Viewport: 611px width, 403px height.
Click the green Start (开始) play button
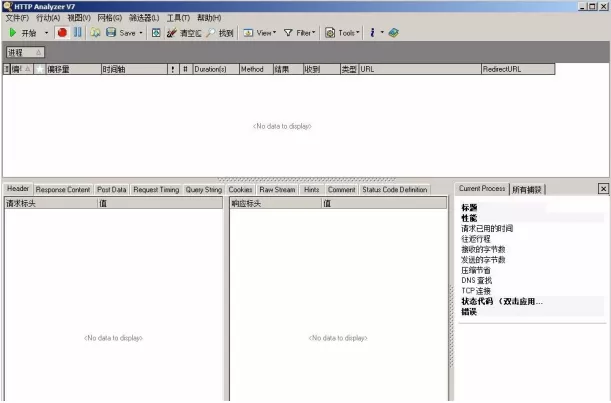[x=13, y=33]
